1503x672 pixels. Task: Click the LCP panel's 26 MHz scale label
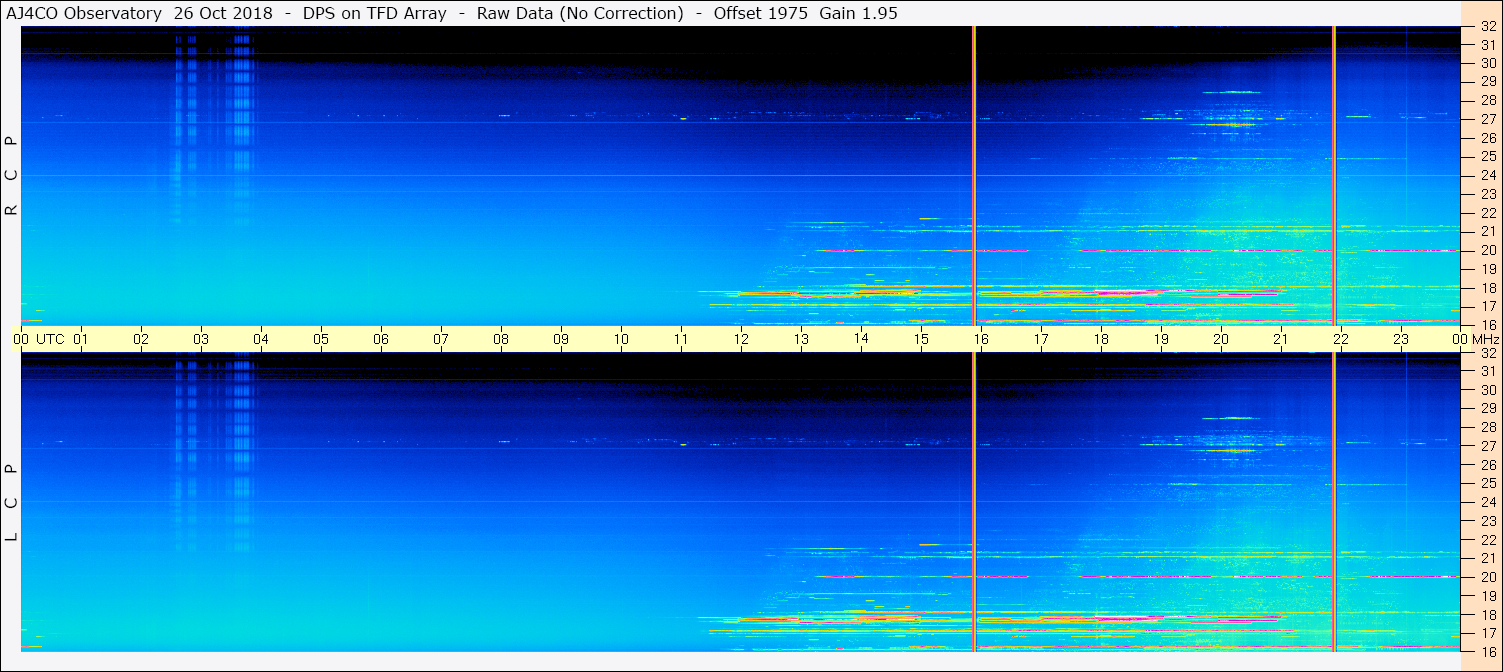(1488, 465)
